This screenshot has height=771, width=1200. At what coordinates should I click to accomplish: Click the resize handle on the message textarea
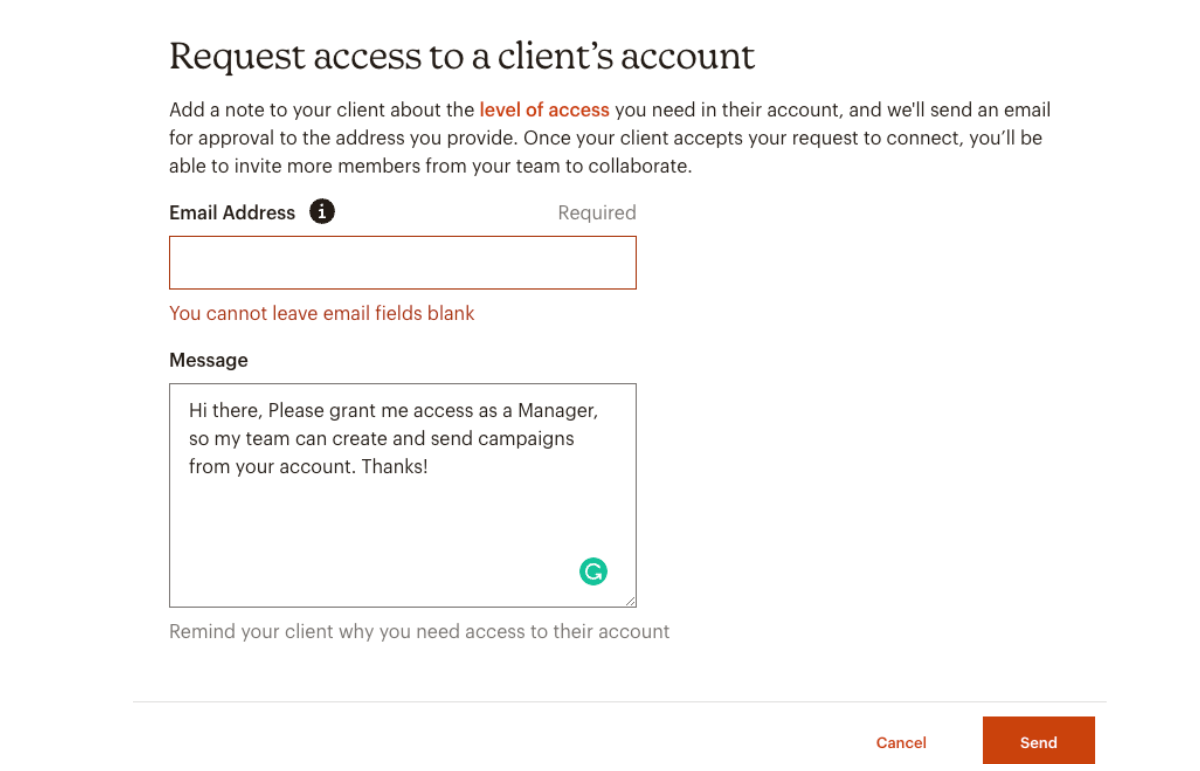[632, 601]
